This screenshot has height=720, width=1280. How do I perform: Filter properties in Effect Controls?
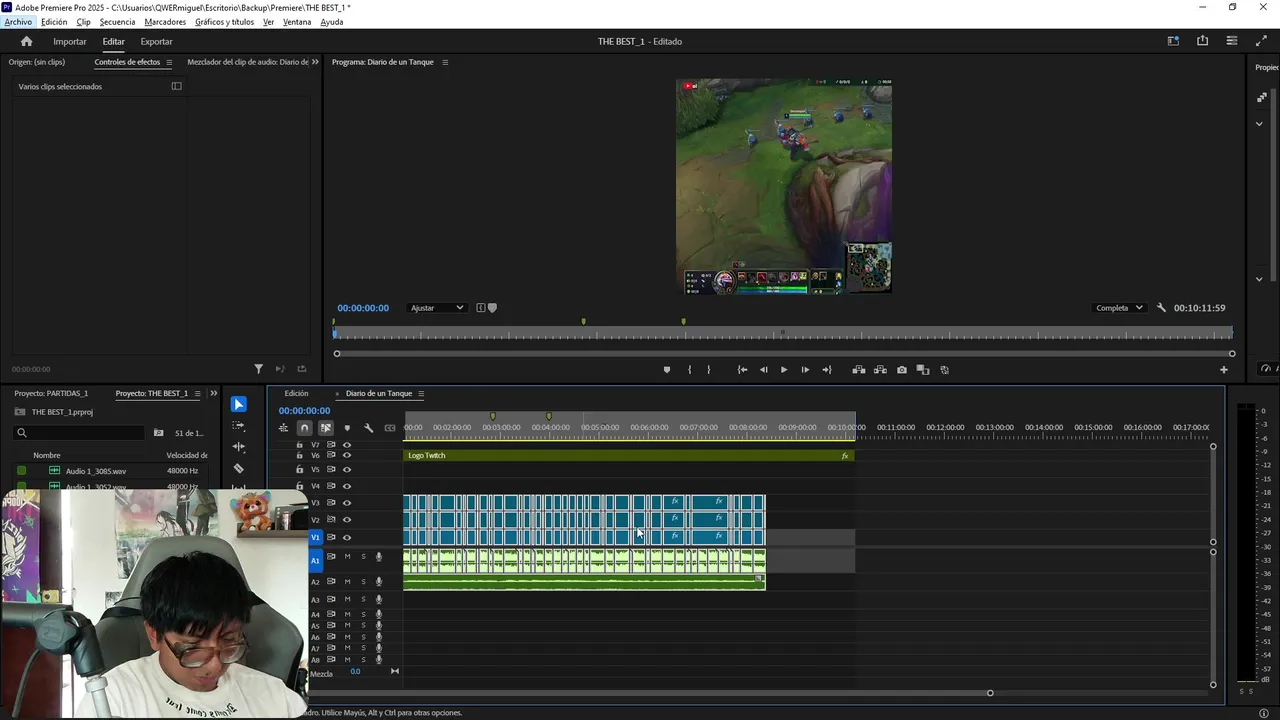point(258,369)
